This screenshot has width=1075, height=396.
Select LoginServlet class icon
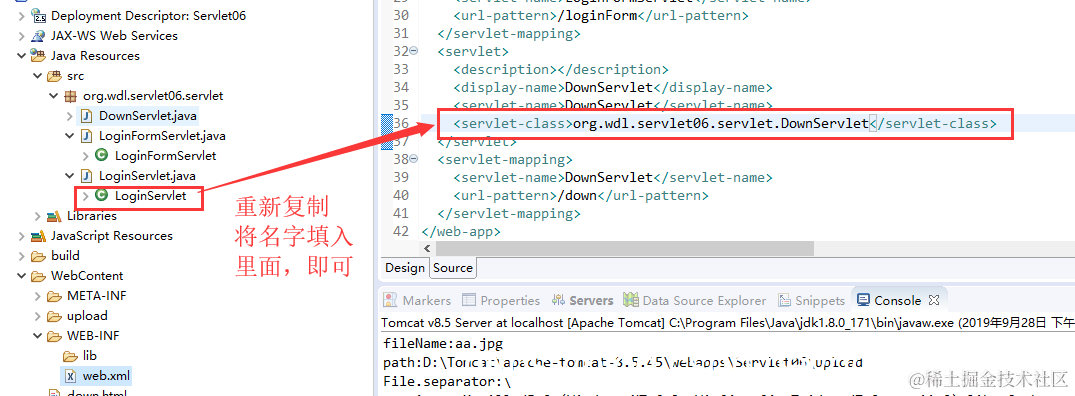[x=102, y=195]
